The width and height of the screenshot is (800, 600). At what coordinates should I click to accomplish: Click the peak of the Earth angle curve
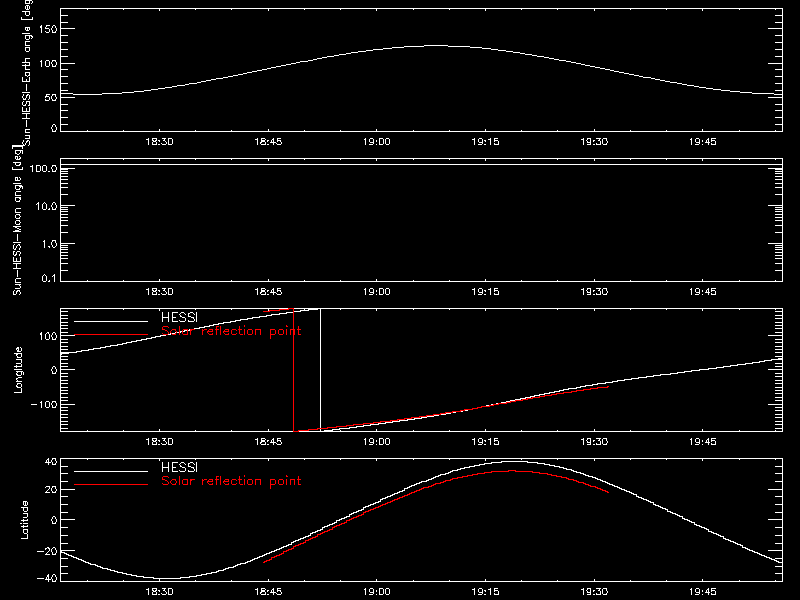pos(435,46)
